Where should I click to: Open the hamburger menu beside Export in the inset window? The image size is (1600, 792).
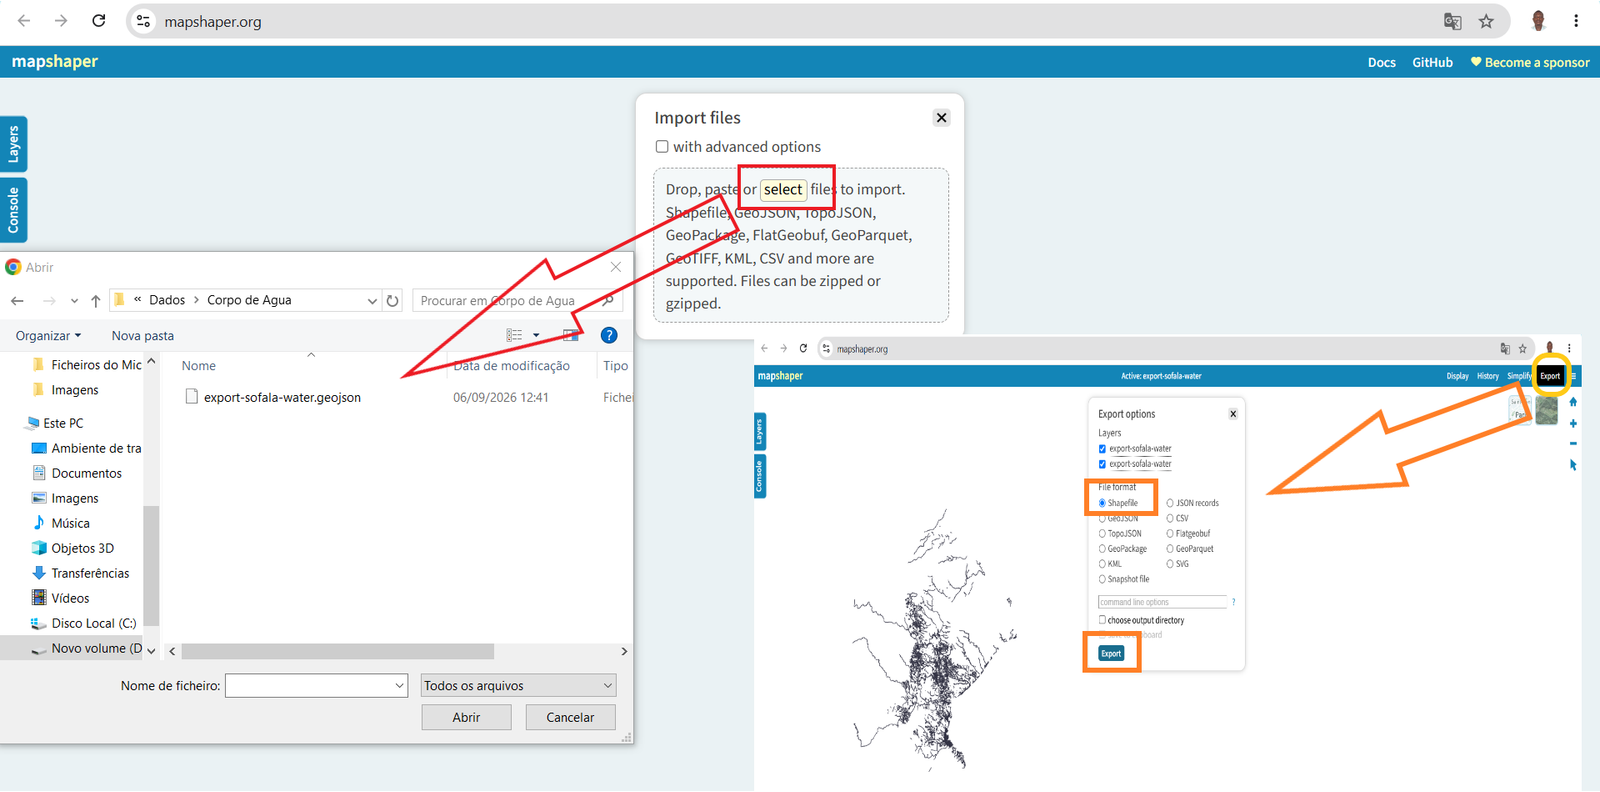pyautogui.click(x=1573, y=376)
